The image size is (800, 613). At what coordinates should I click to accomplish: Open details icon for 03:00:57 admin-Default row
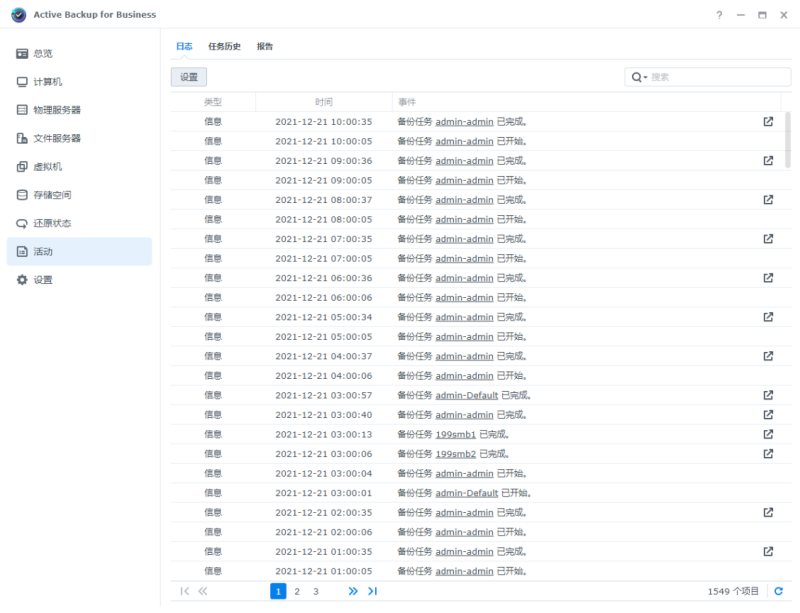[768, 395]
